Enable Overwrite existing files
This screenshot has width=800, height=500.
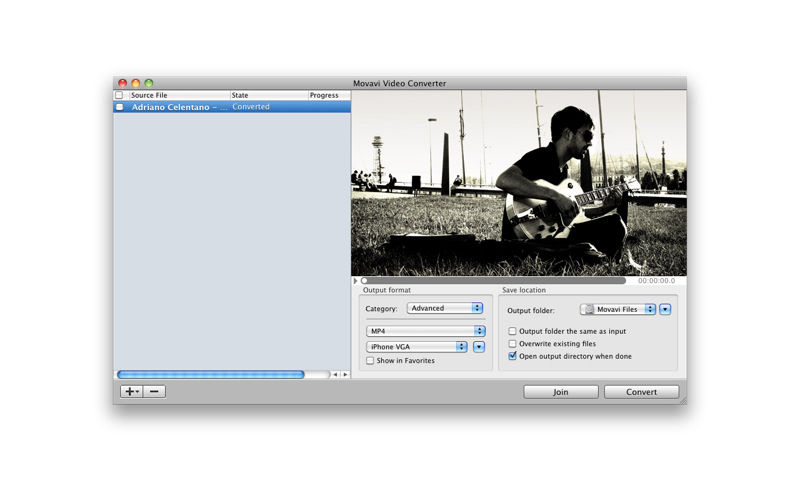(x=512, y=344)
